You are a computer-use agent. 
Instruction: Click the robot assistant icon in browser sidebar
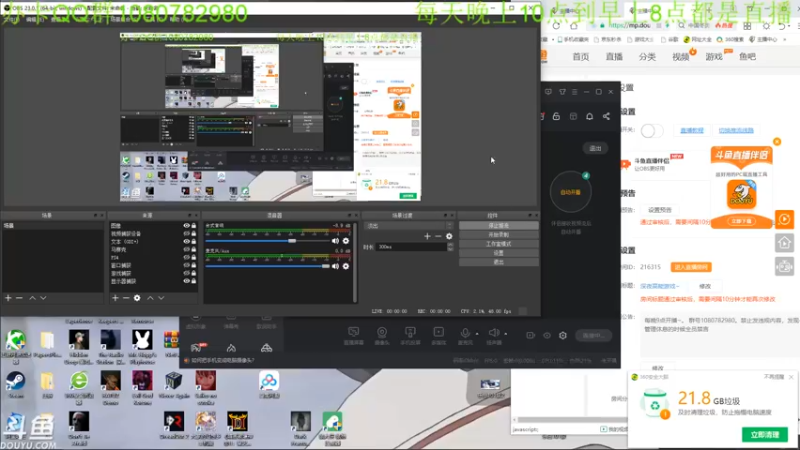pyautogui.click(x=784, y=266)
